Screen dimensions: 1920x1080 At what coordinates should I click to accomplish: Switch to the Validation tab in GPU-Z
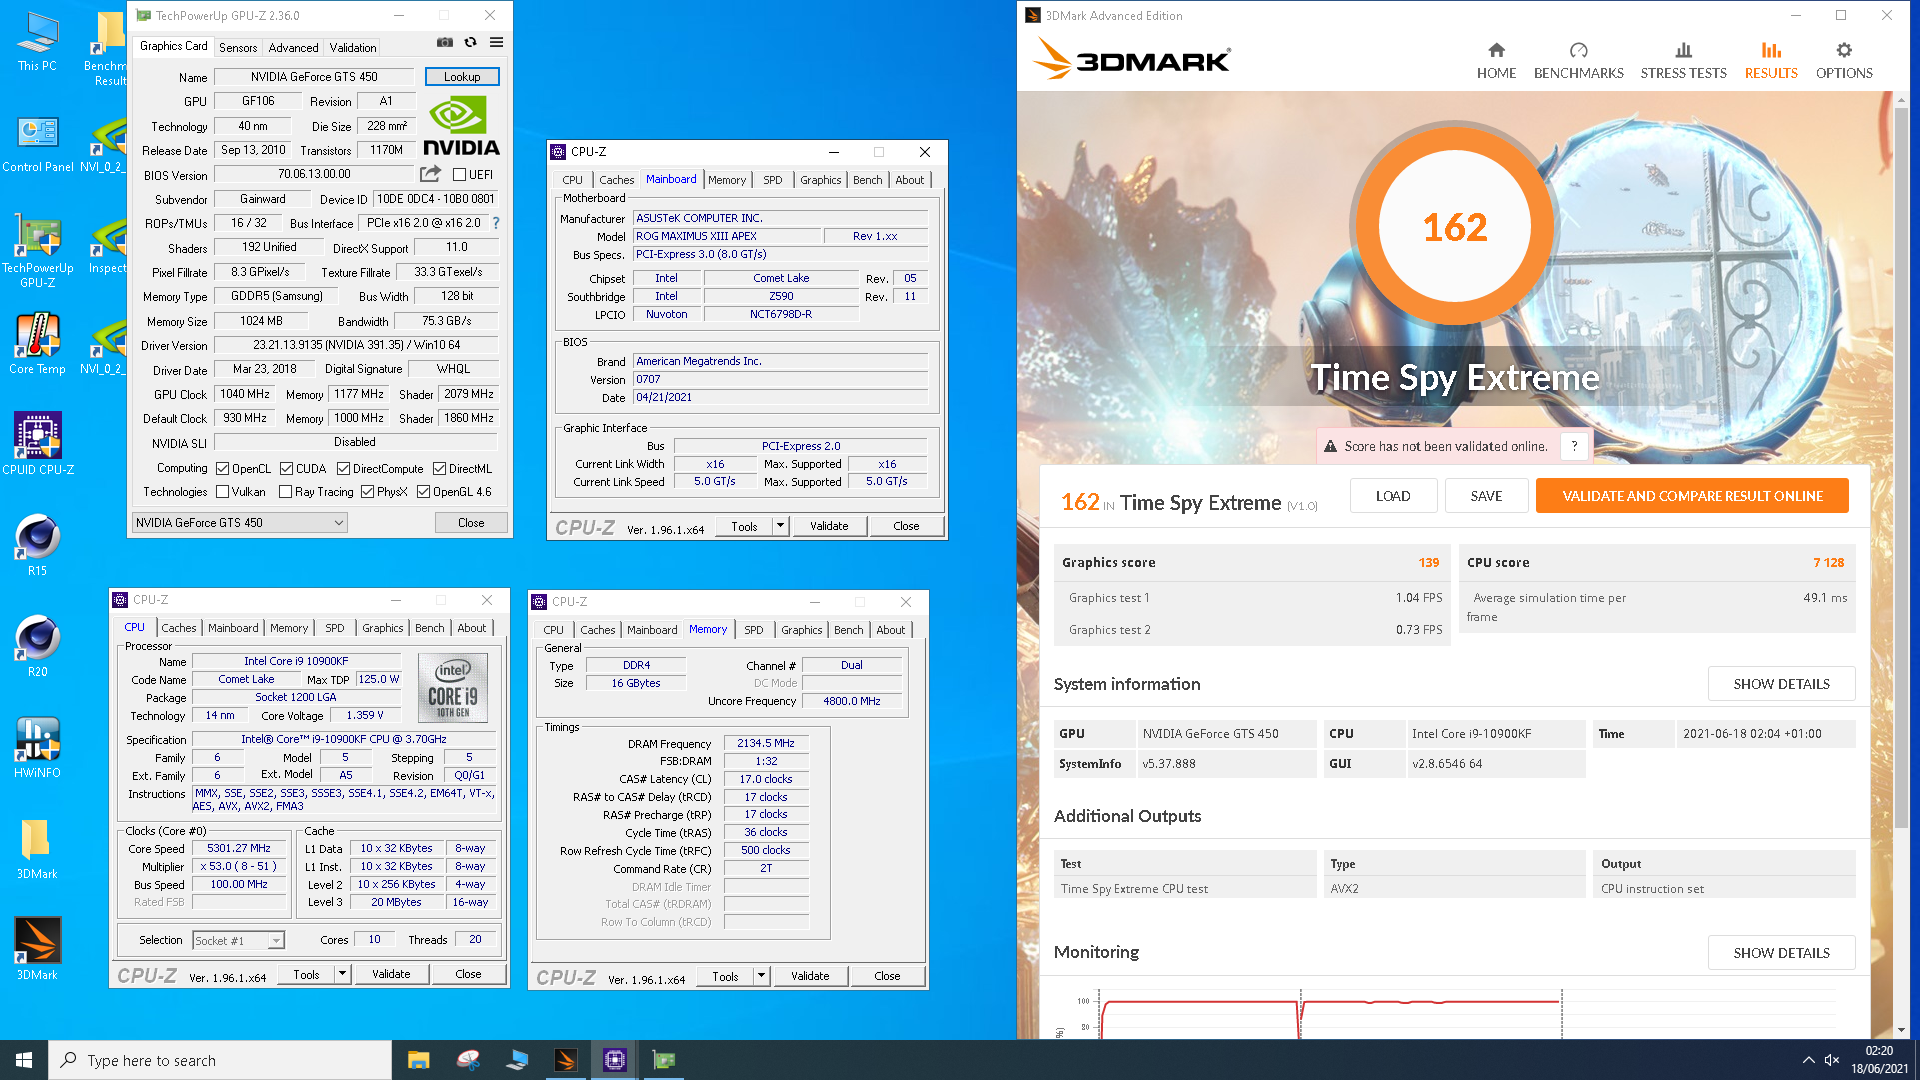353,47
